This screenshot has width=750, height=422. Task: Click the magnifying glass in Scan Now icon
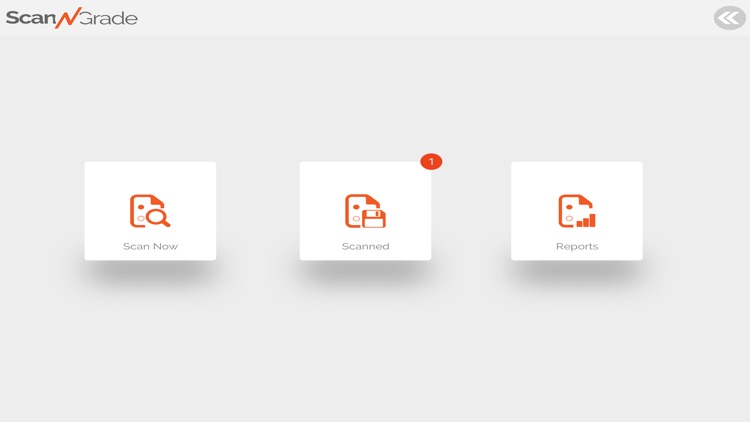pos(158,218)
